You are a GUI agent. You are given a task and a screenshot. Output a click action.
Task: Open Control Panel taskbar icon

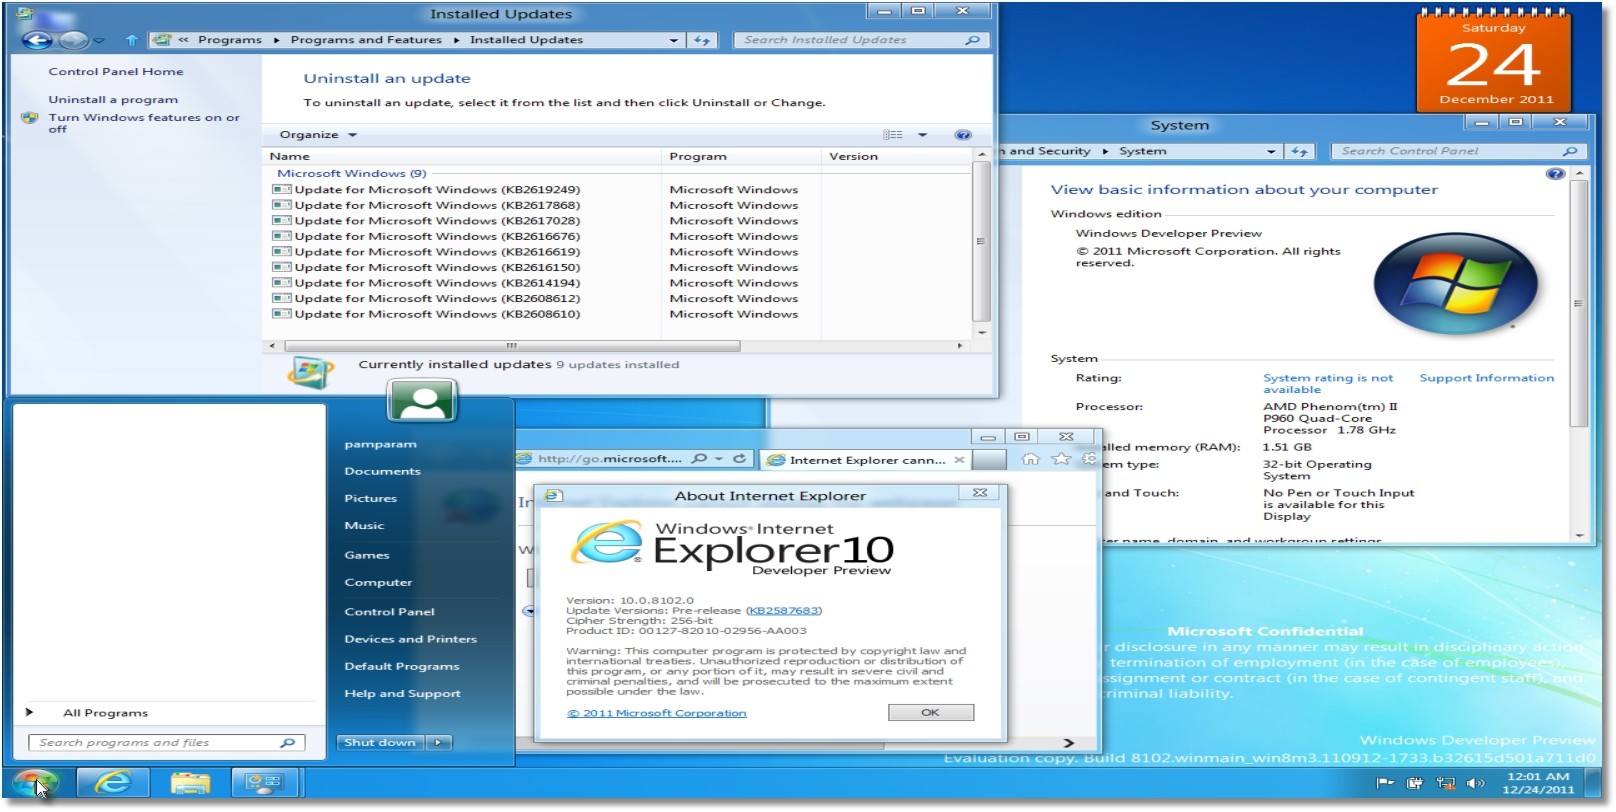tap(266, 783)
